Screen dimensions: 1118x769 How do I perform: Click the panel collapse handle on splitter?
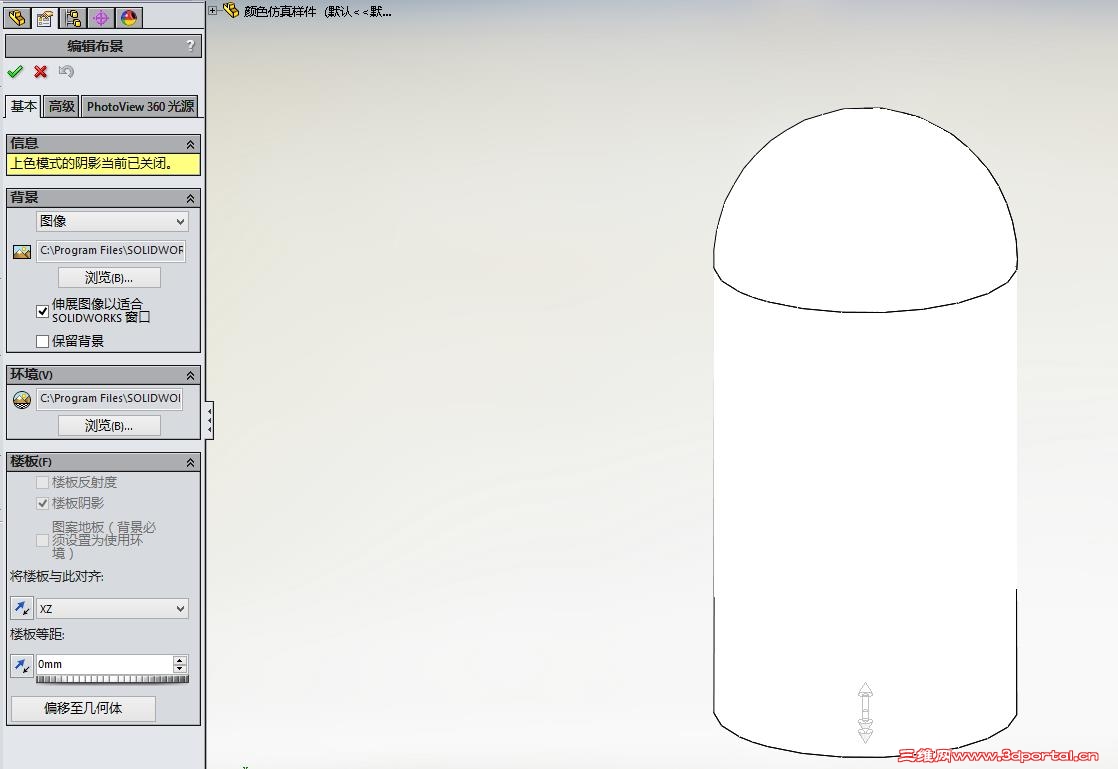(x=209, y=420)
